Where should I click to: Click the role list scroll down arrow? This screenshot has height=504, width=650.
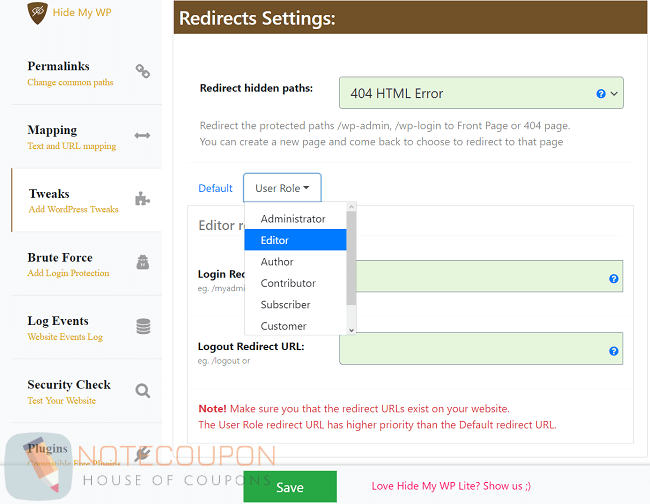click(352, 330)
